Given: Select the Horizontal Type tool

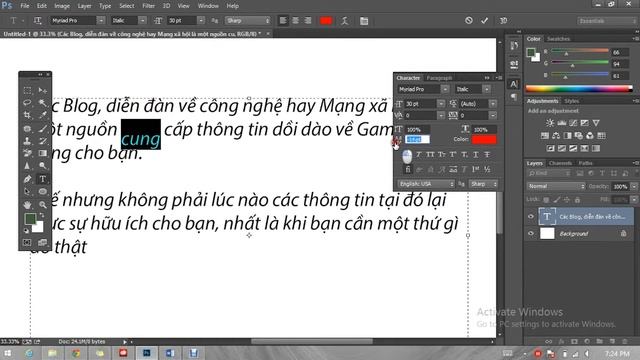Looking at the screenshot, I should [x=42, y=179].
